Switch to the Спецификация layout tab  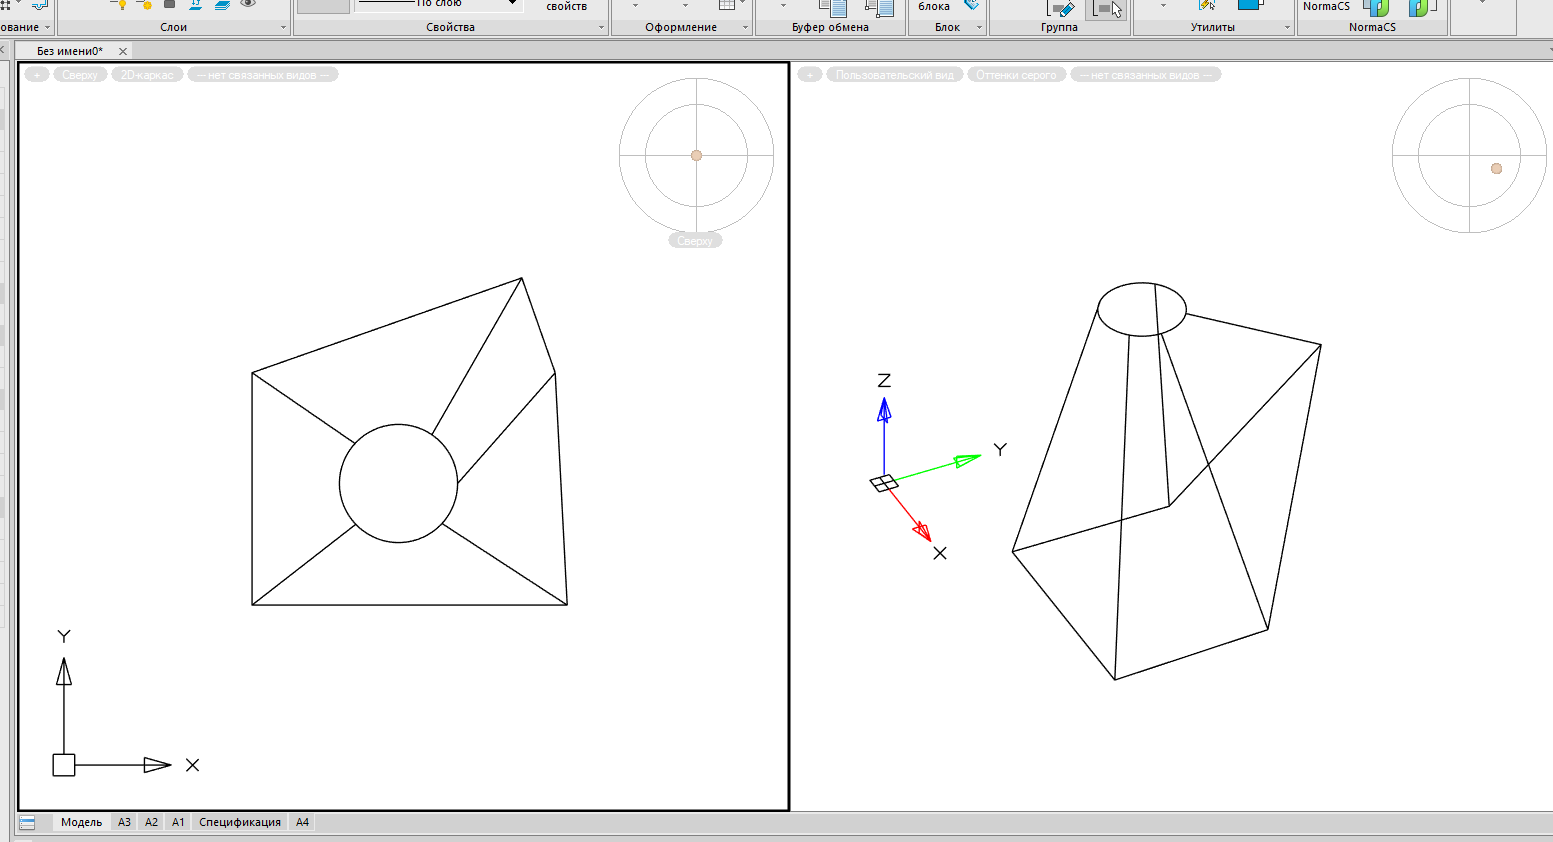coord(240,822)
